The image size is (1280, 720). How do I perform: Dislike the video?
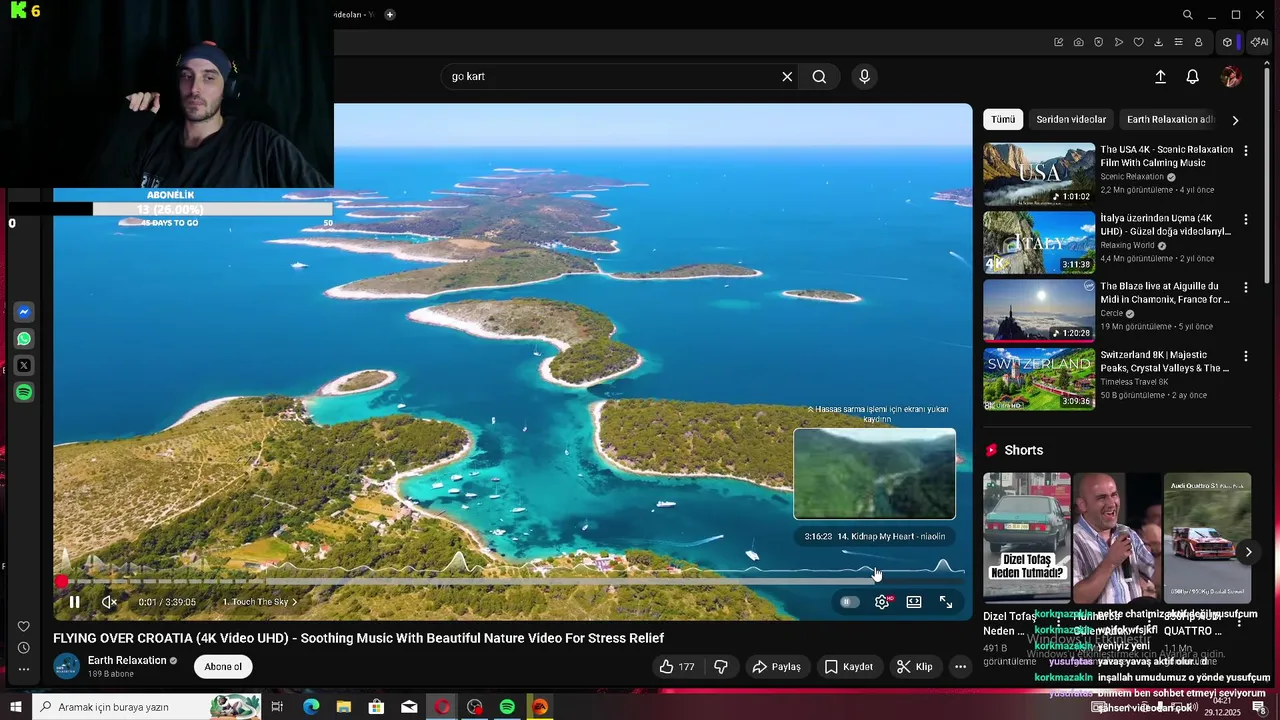tap(720, 667)
